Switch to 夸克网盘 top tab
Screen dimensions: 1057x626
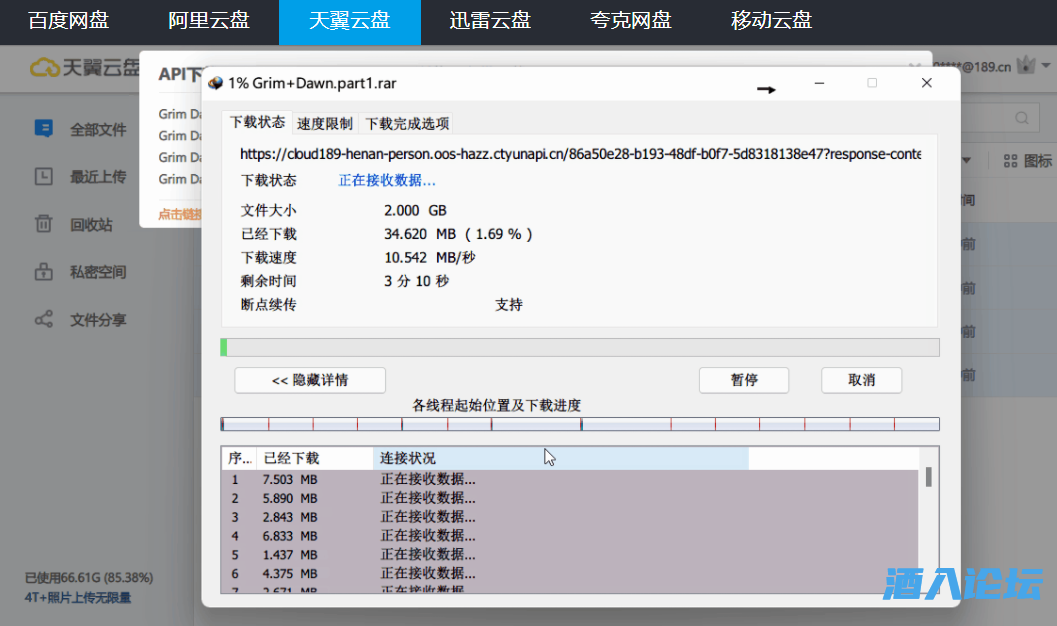631,21
